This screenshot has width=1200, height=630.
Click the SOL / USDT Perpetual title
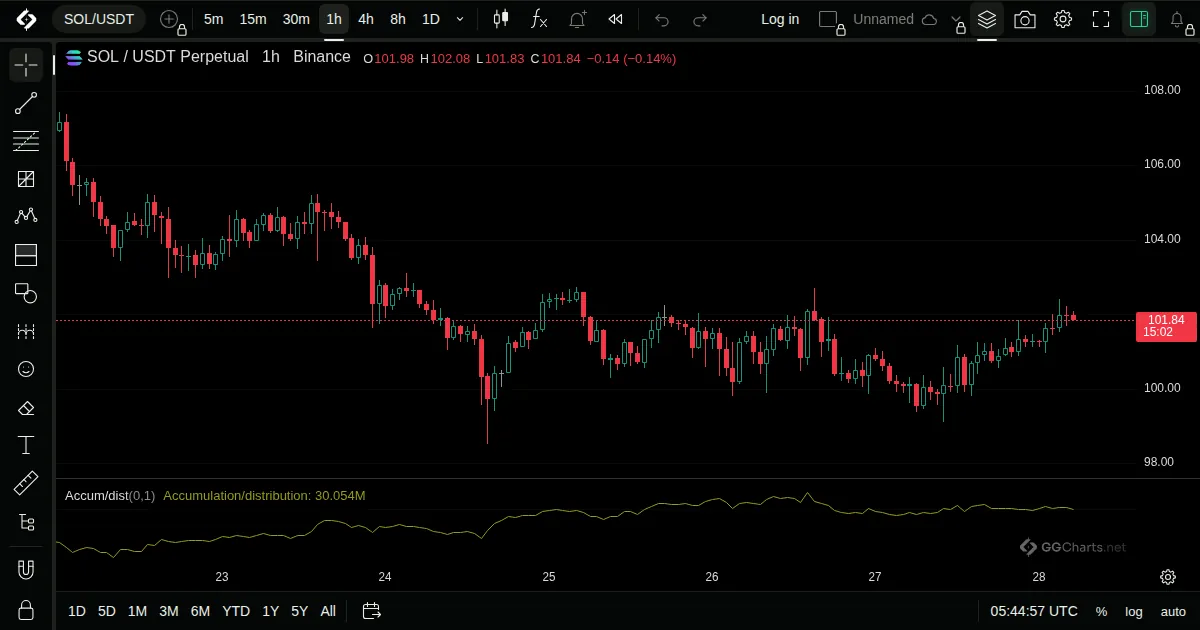[168, 57]
